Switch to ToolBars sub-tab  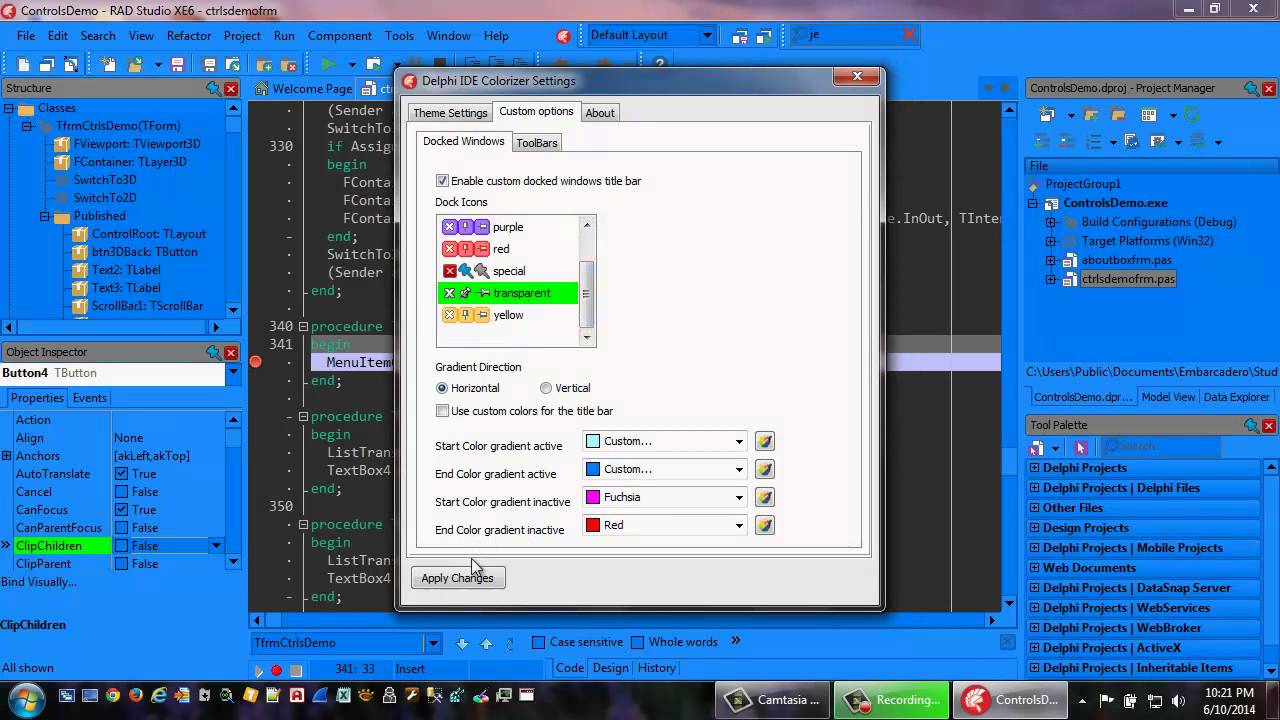(537, 143)
